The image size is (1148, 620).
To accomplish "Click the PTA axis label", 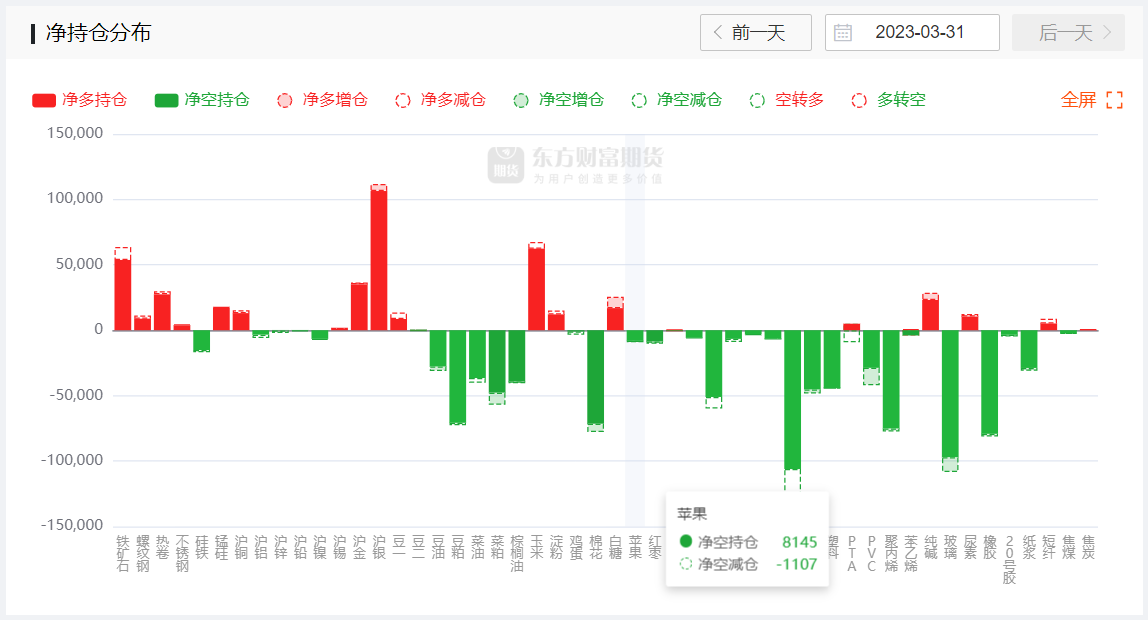I will pyautogui.click(x=851, y=553).
